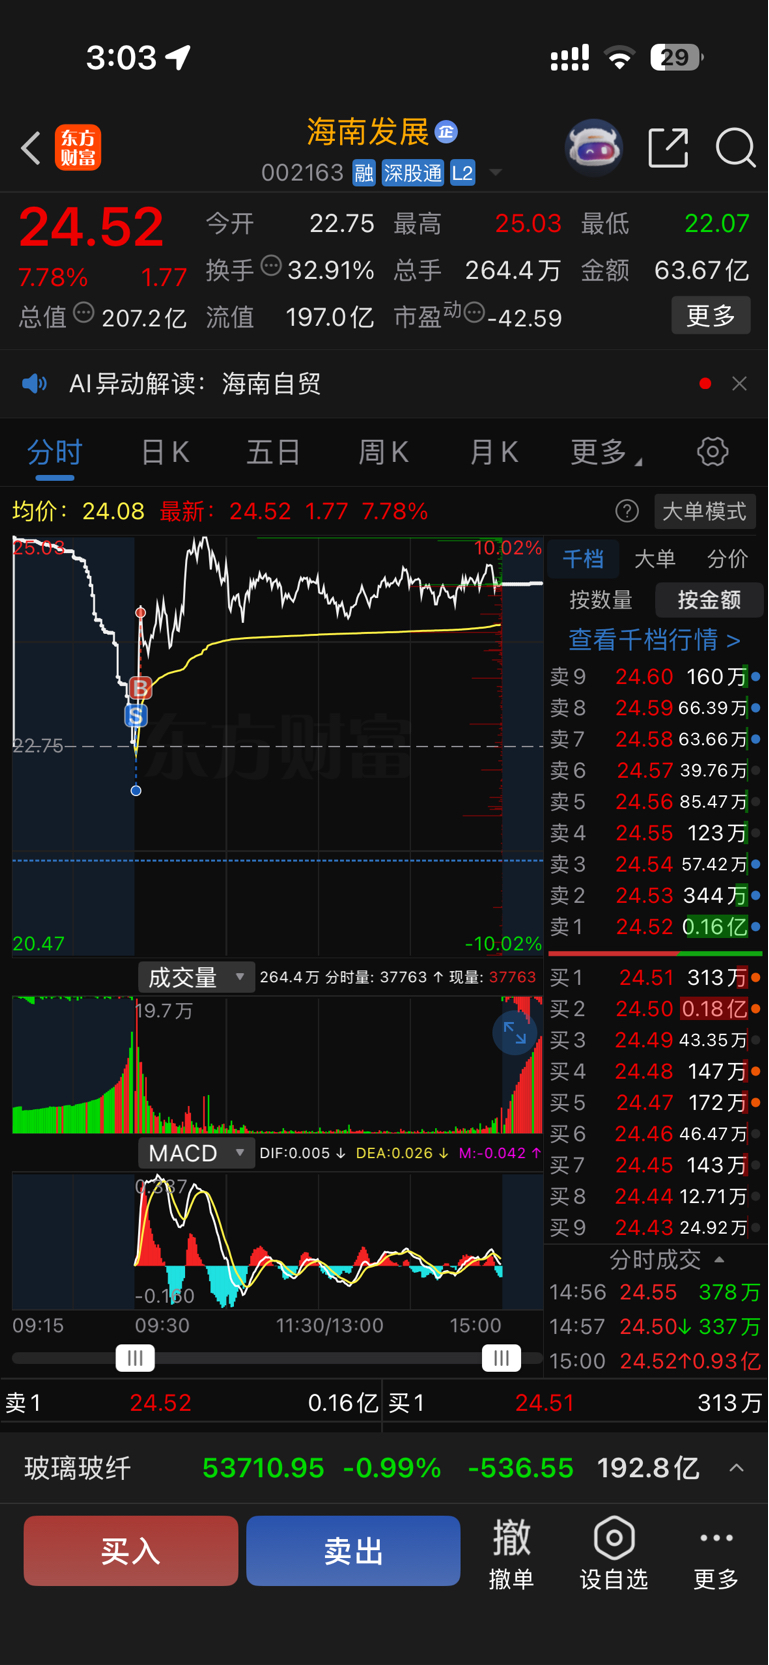Open the 查看千档行情 link
The height and width of the screenshot is (1665, 769).
(x=655, y=640)
